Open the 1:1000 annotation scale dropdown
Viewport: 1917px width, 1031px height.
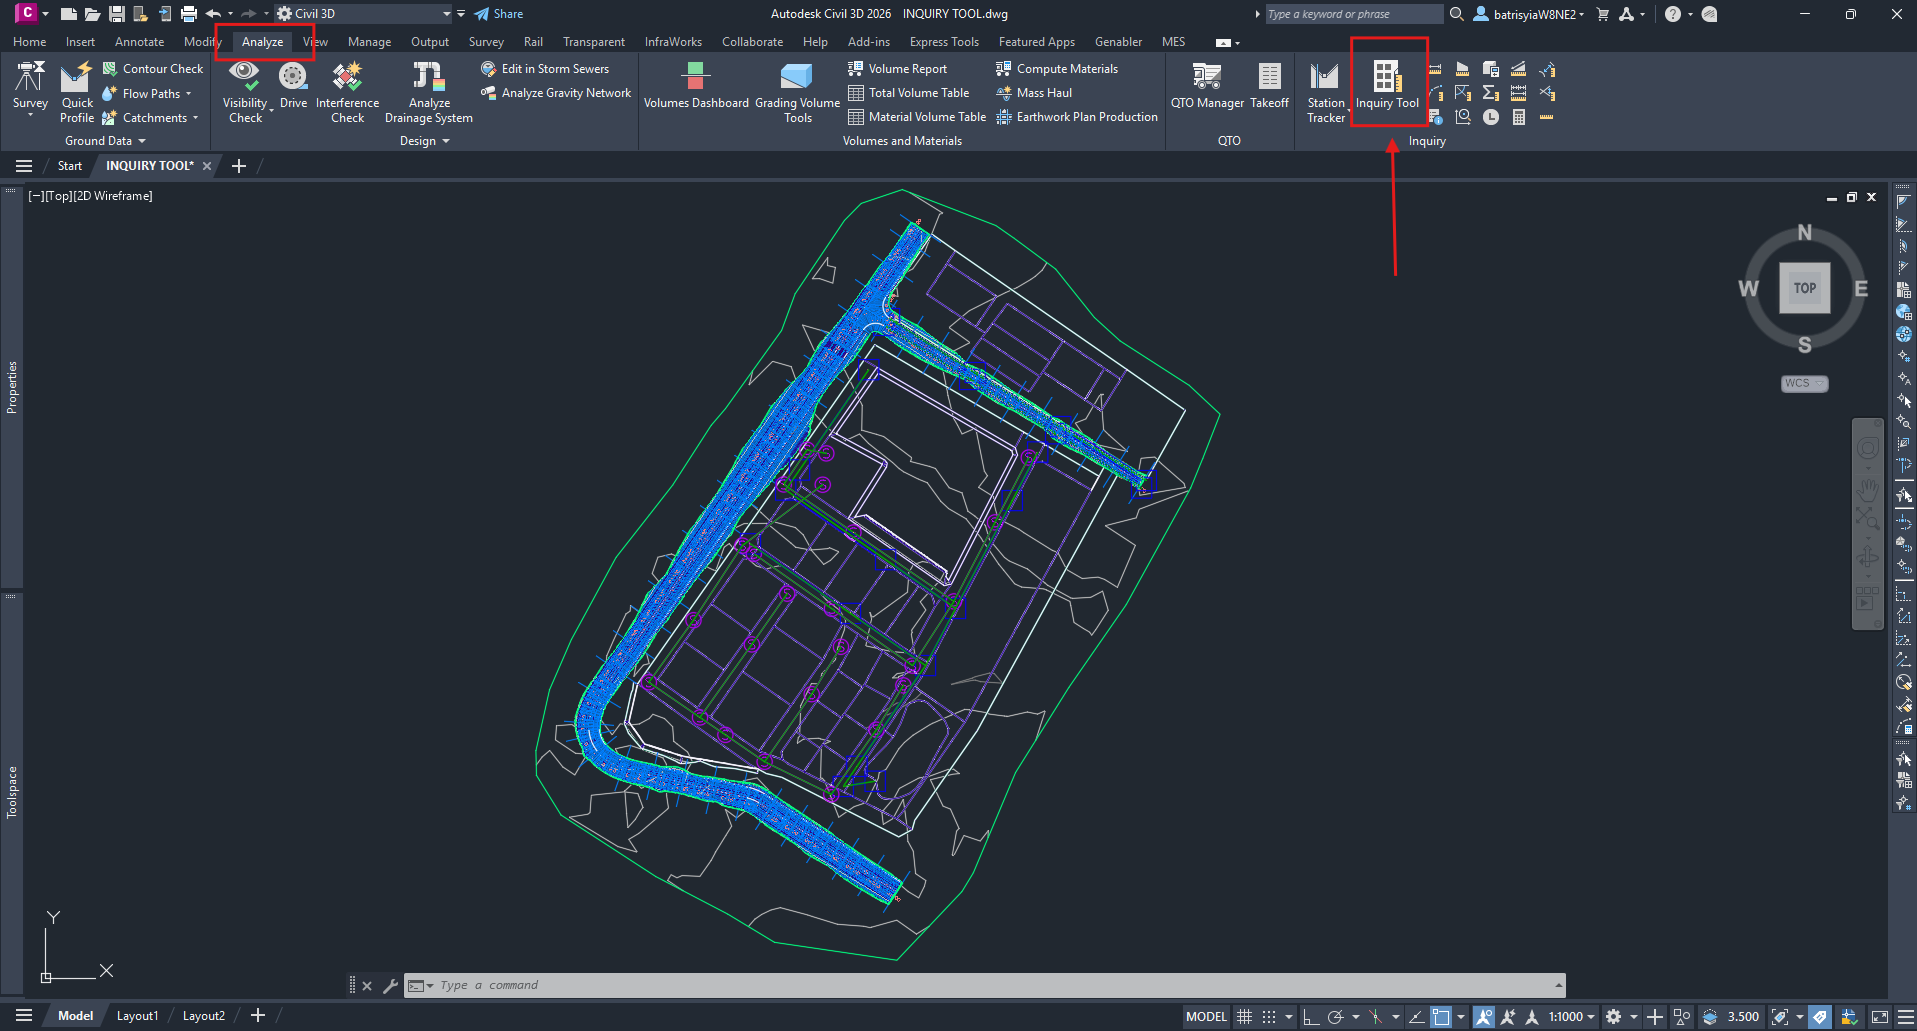(1571, 1017)
